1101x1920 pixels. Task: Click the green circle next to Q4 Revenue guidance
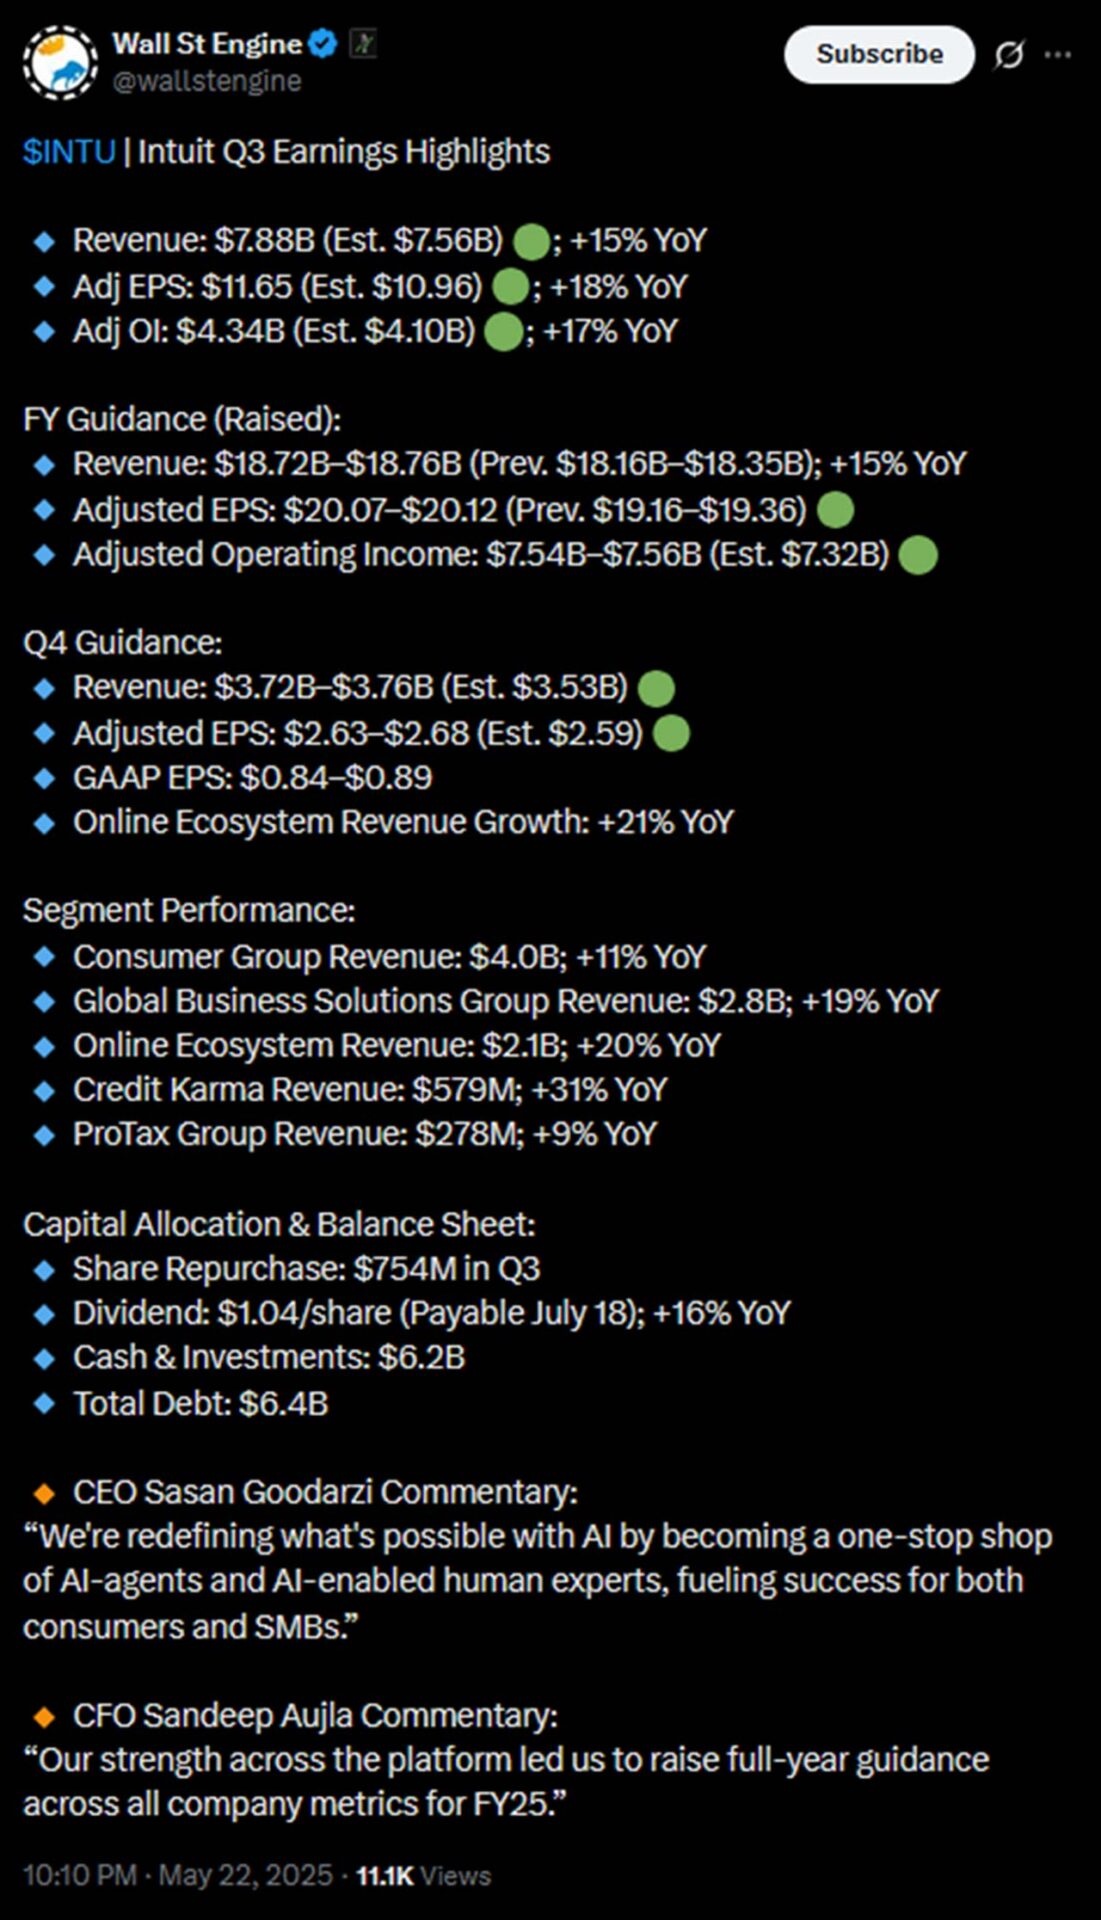tap(656, 688)
